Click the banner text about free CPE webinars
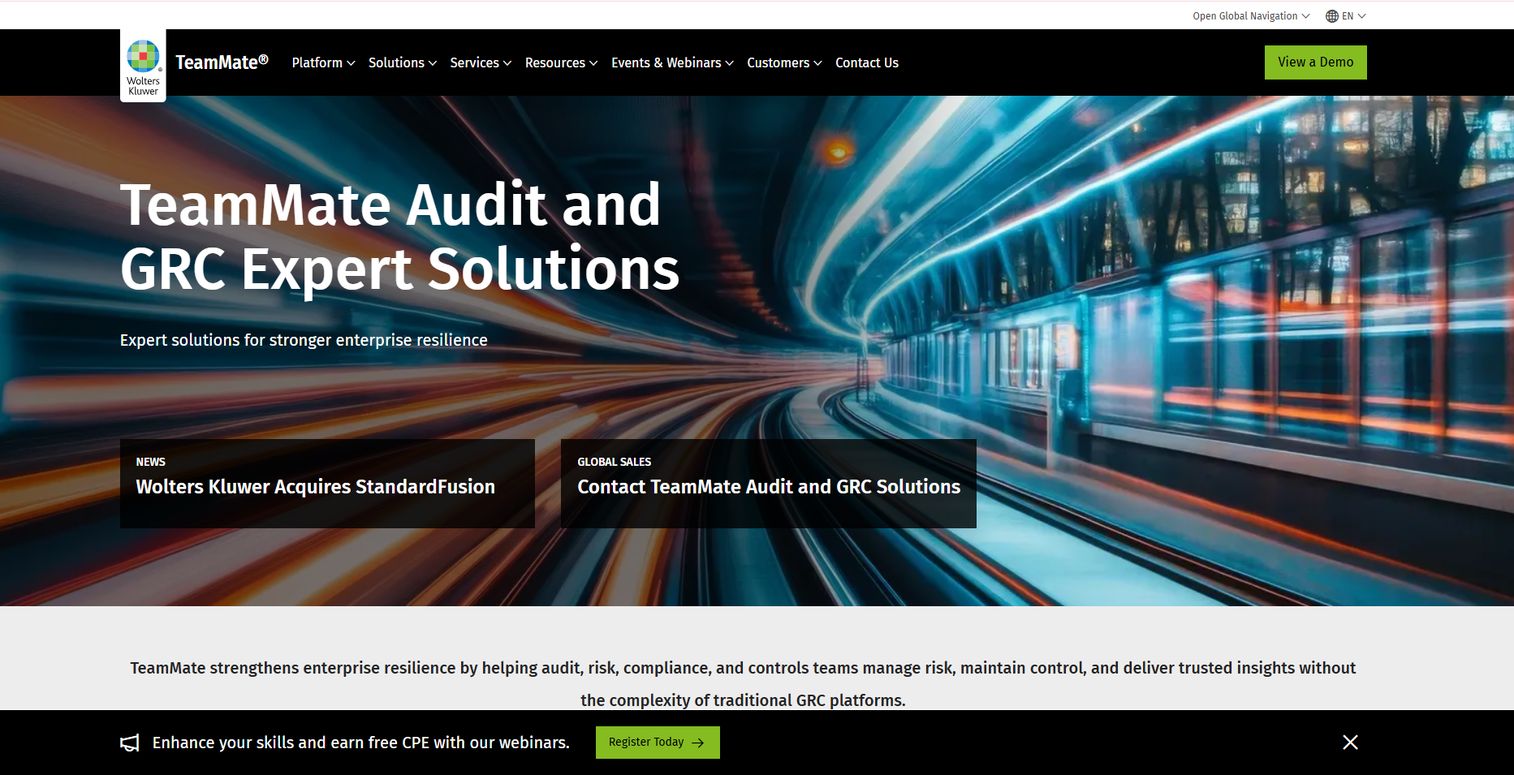 361,743
